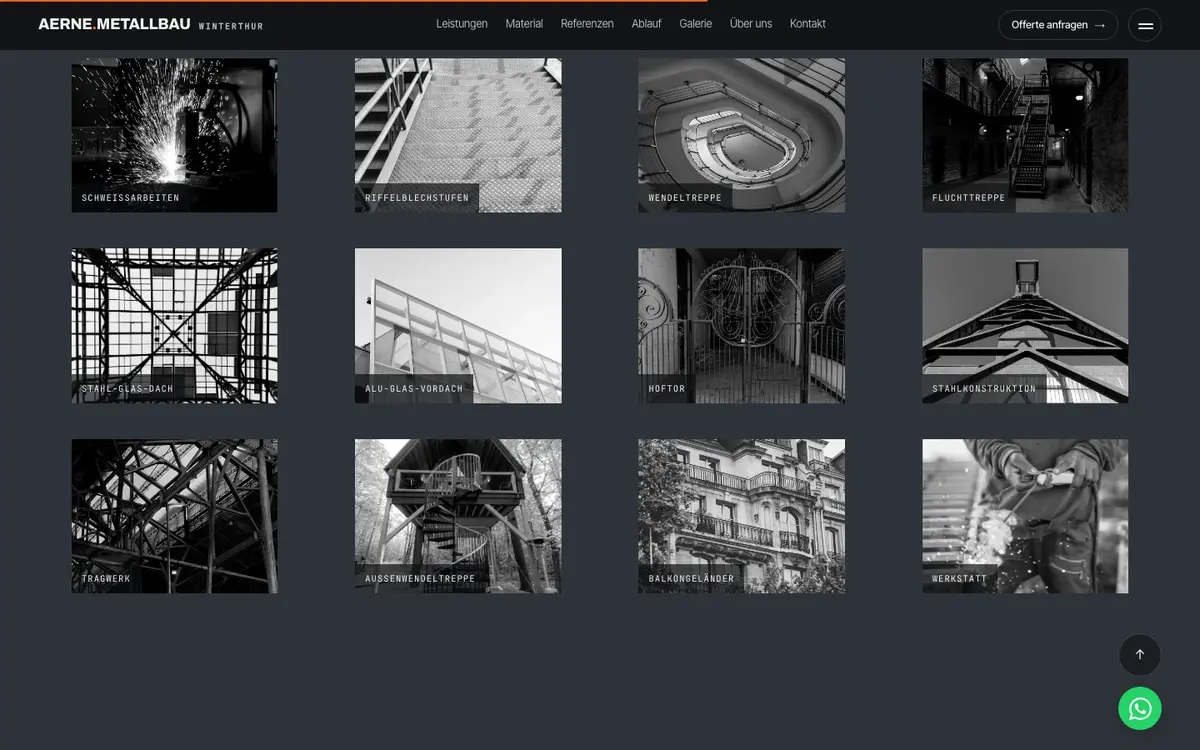The width and height of the screenshot is (1200, 750).
Task: View the Fluchttreppe photo
Action: (x=1025, y=135)
